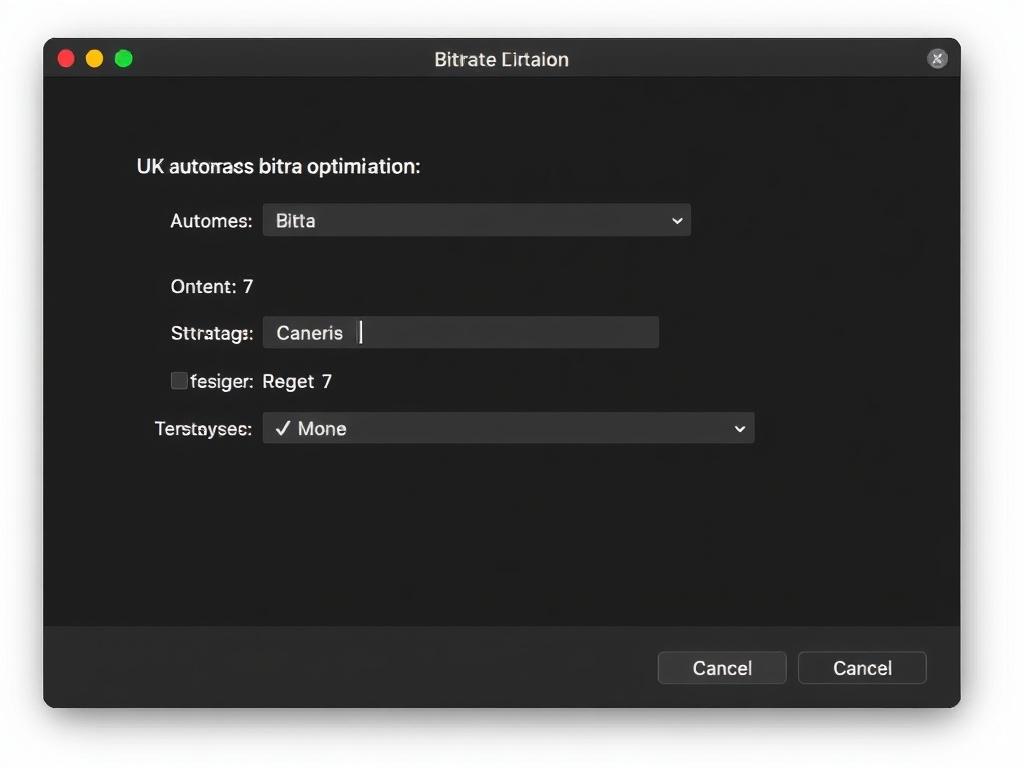Click the green zoom window button
The width and height of the screenshot is (1024, 768).
point(123,59)
